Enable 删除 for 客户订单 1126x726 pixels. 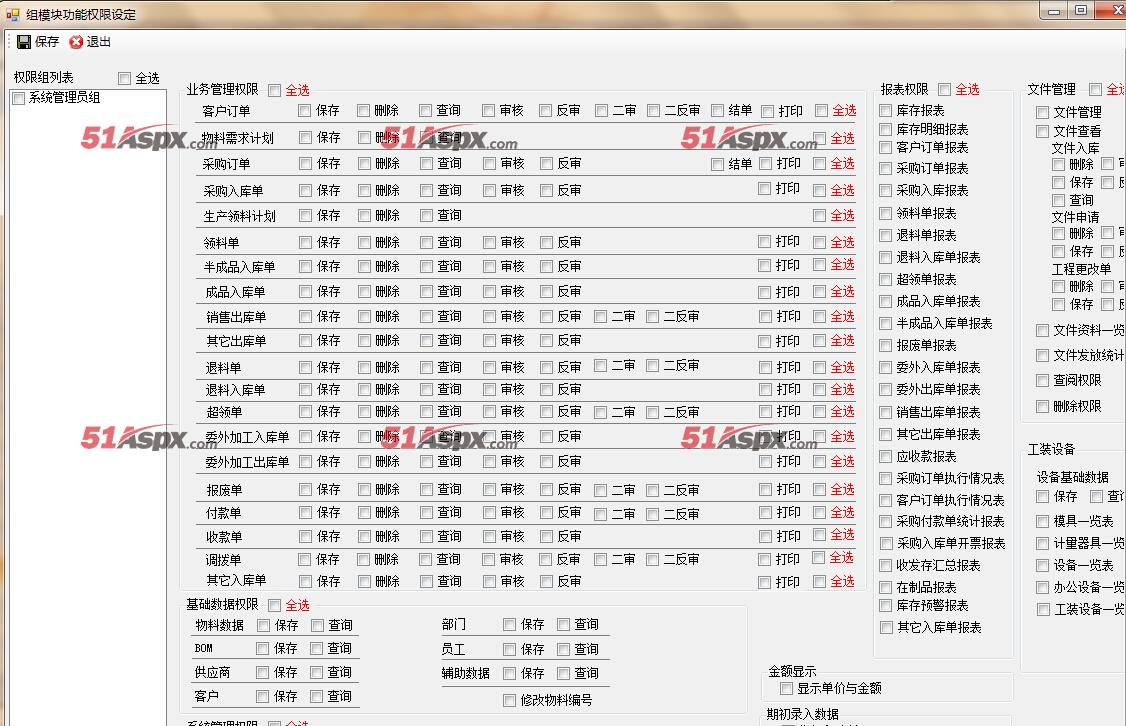pyautogui.click(x=363, y=111)
